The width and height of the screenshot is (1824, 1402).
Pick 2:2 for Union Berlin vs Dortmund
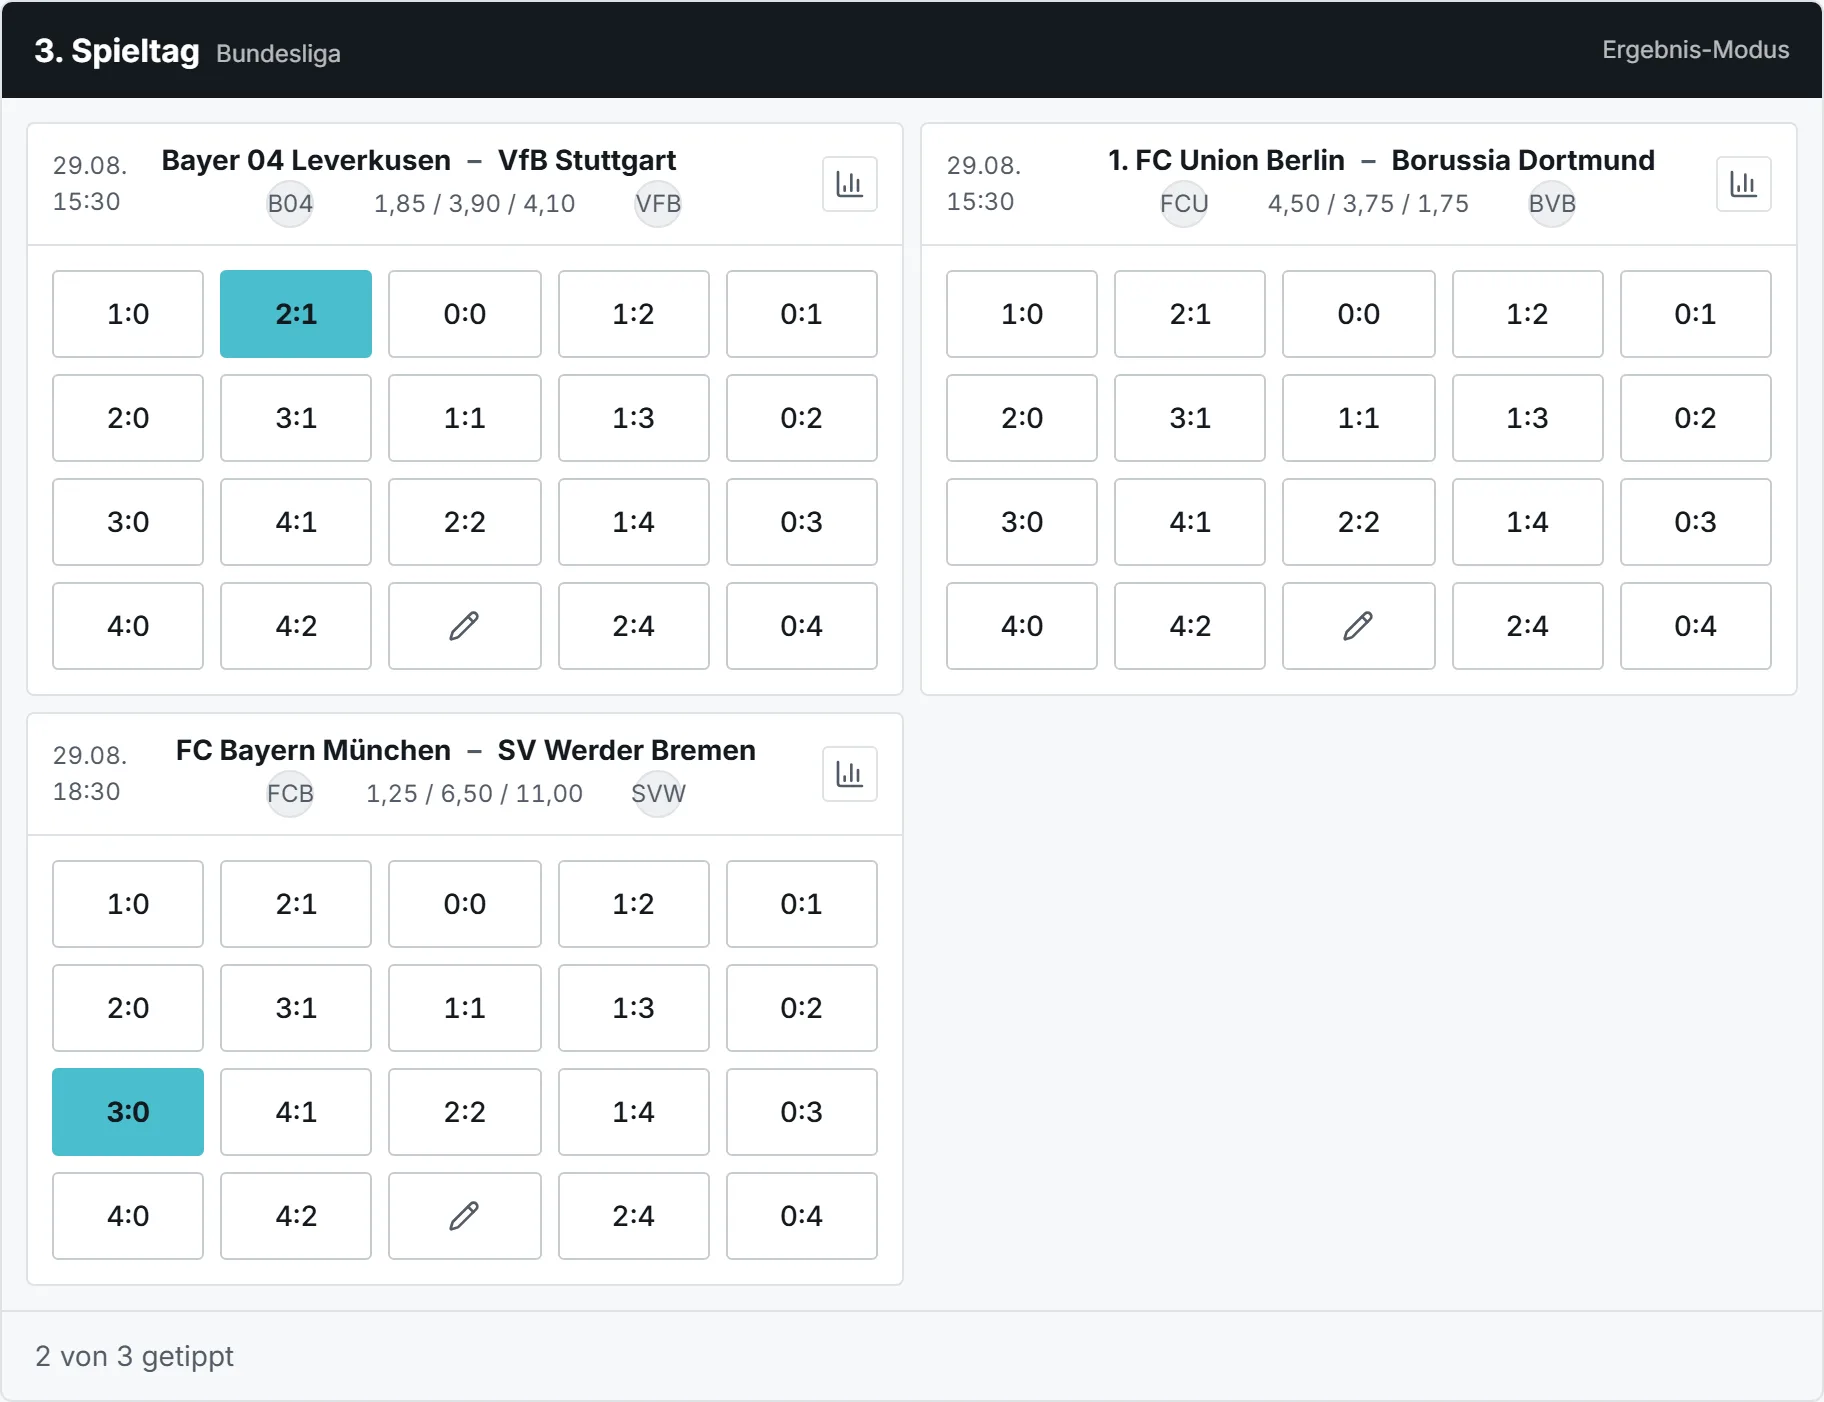1358,522
